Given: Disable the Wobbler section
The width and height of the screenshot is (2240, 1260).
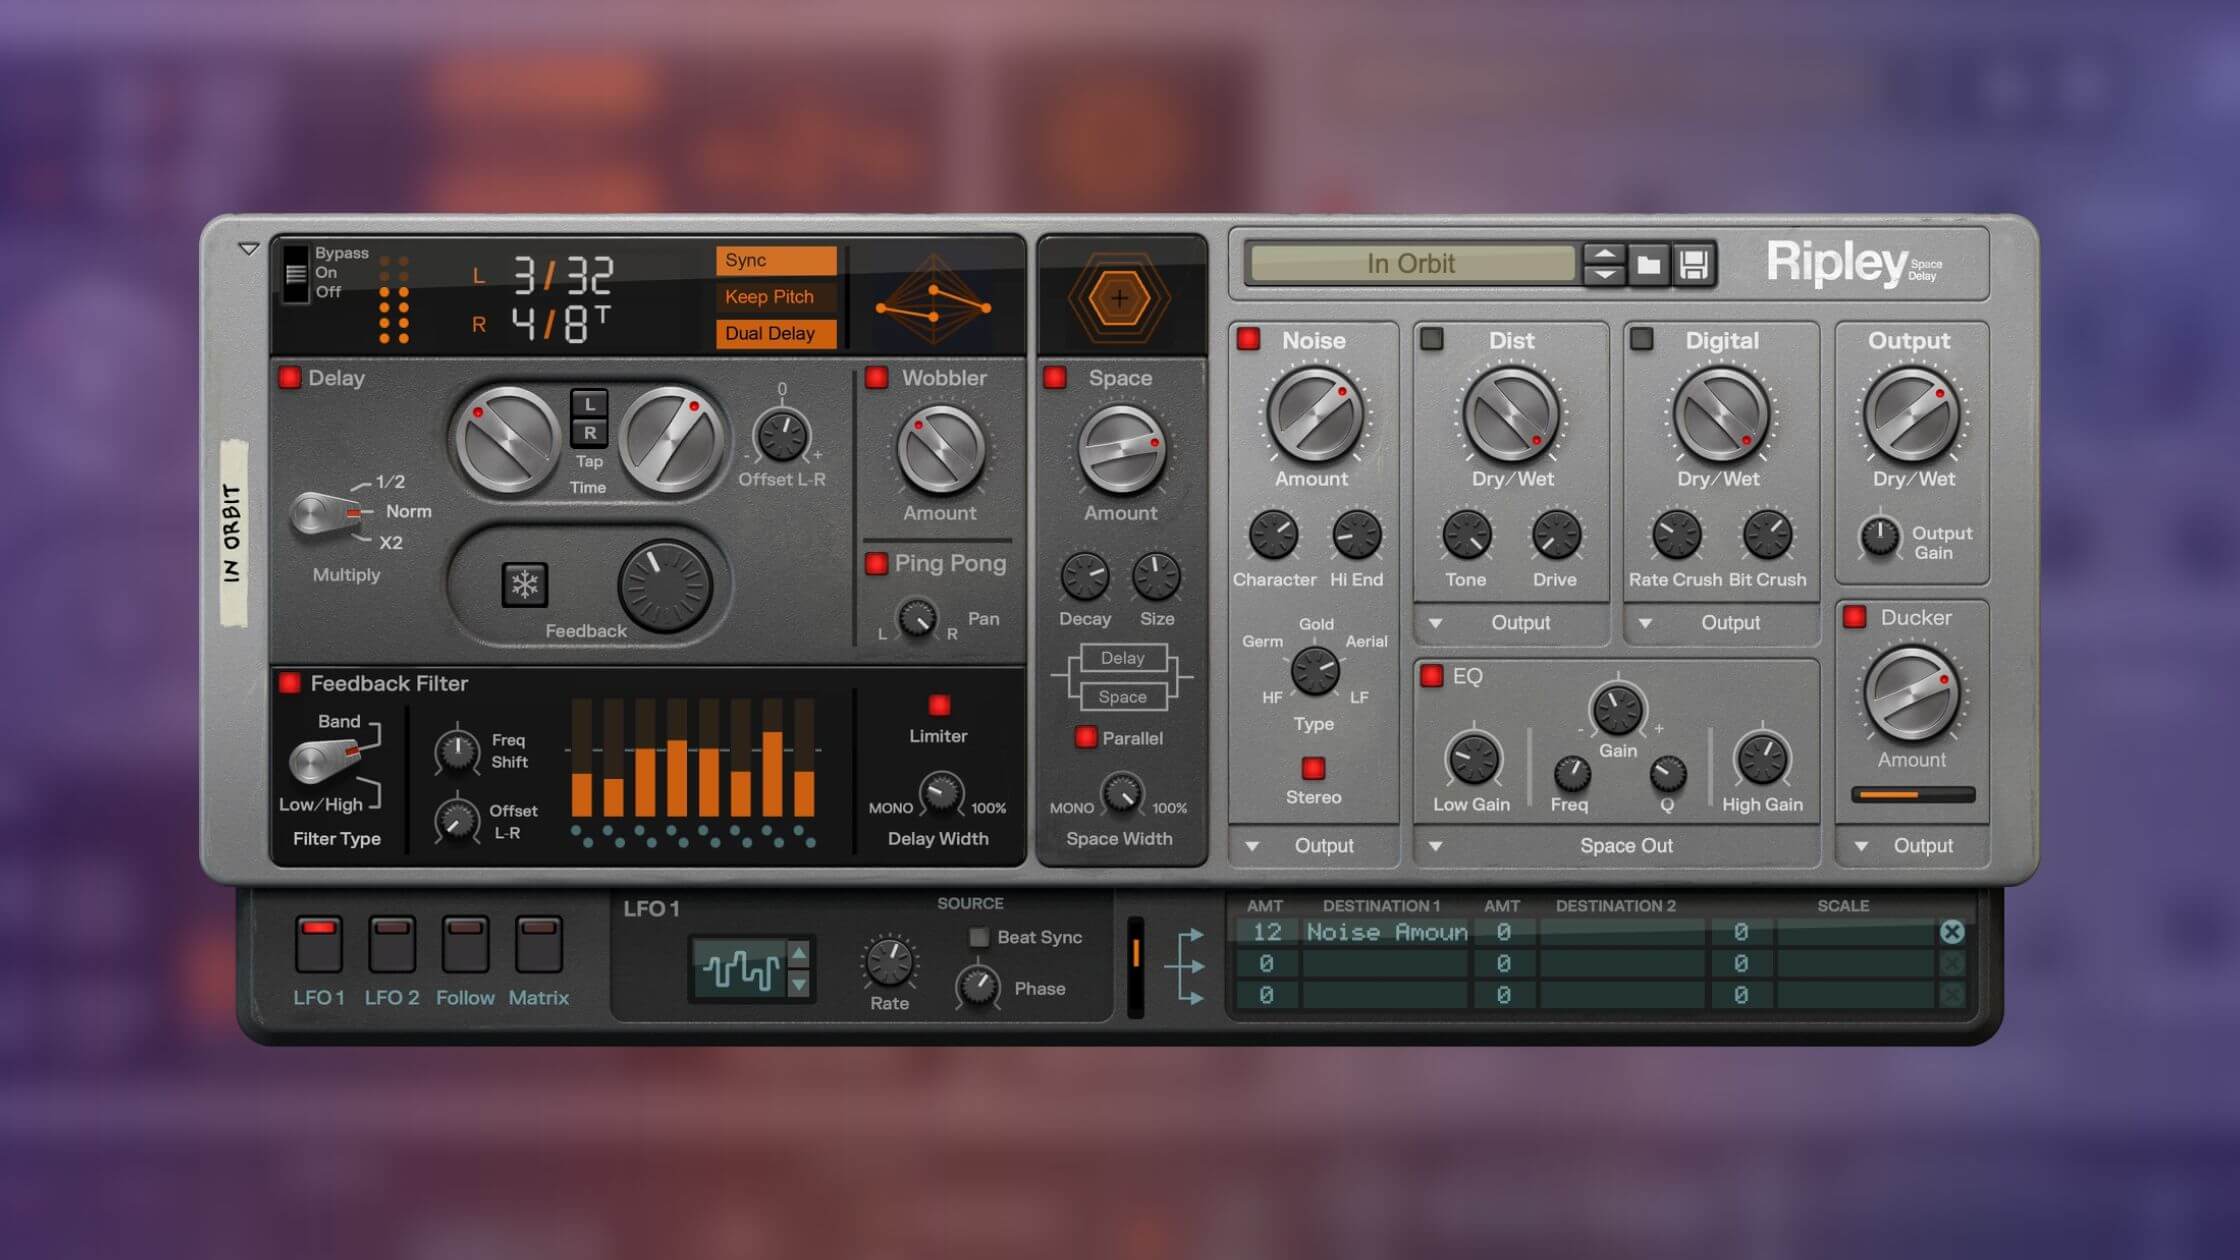Looking at the screenshot, I should point(877,378).
